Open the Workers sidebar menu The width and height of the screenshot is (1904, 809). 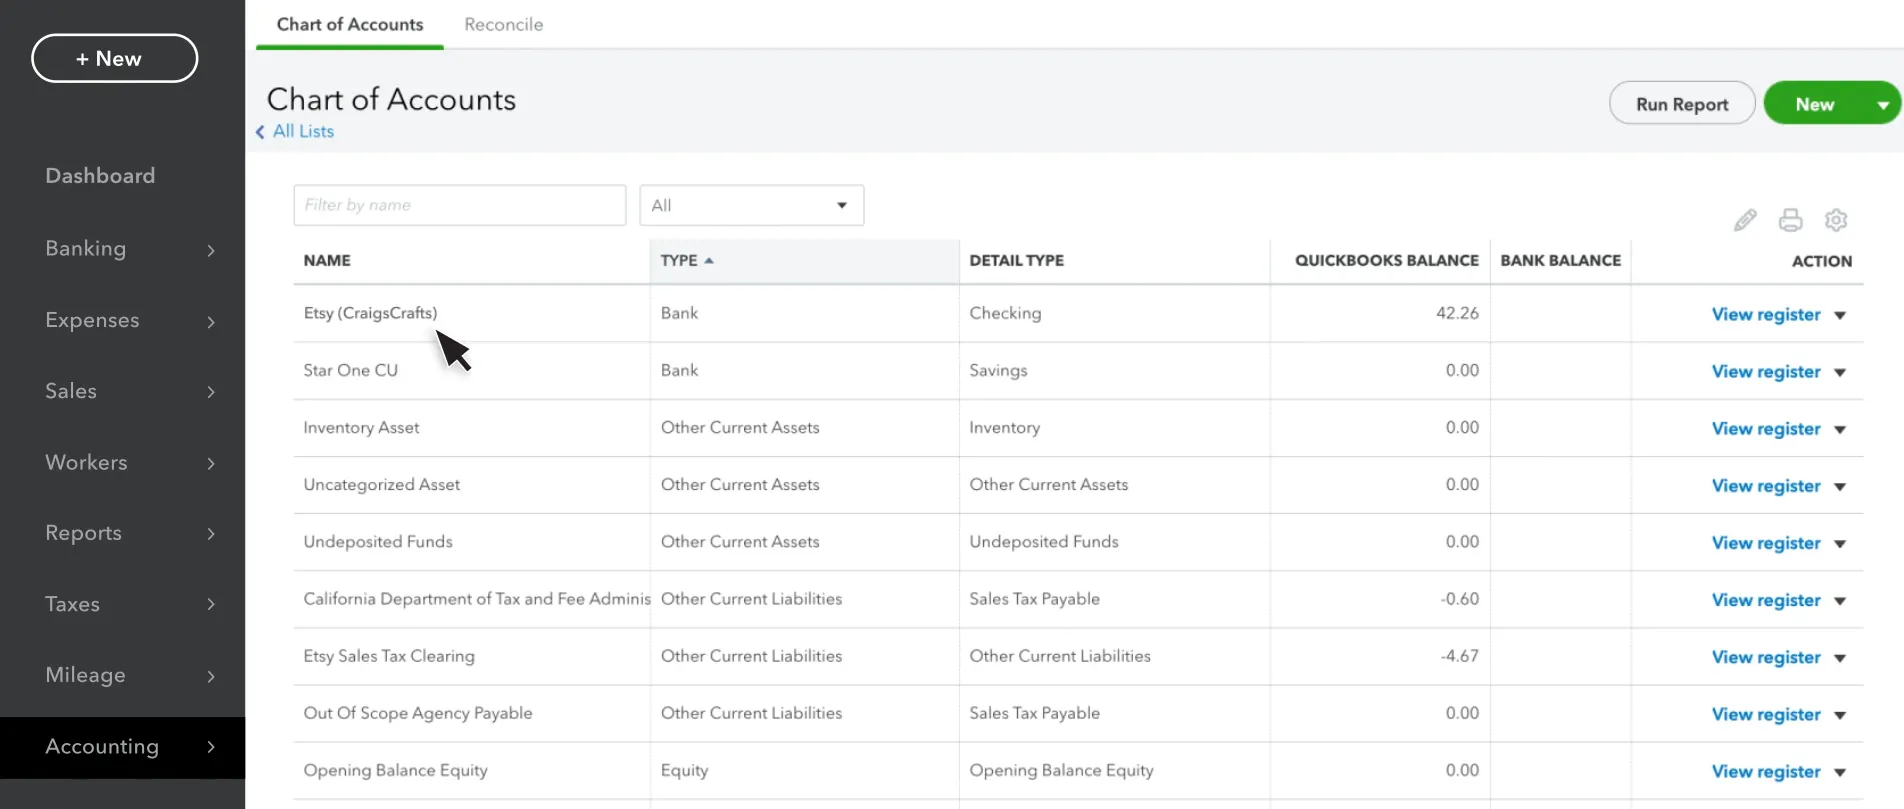click(86, 462)
